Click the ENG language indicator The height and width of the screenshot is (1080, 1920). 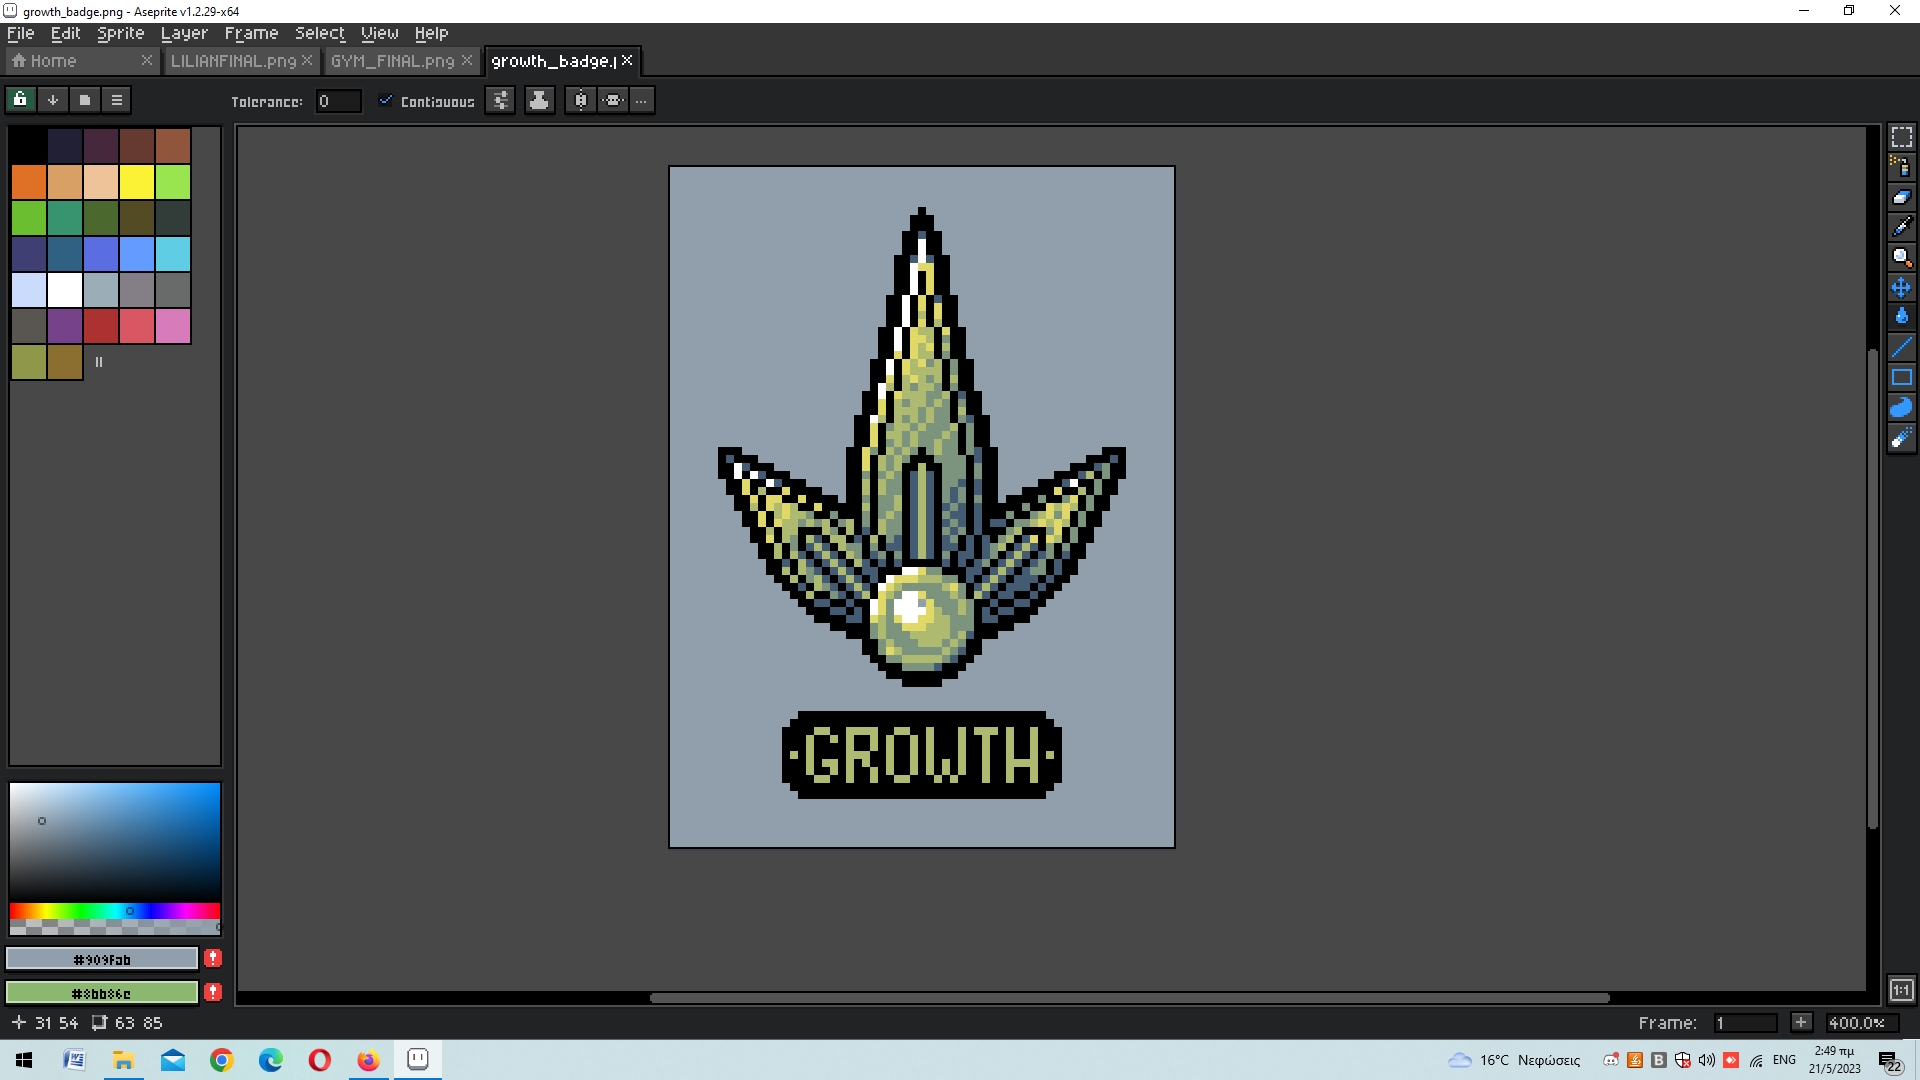1784,1060
